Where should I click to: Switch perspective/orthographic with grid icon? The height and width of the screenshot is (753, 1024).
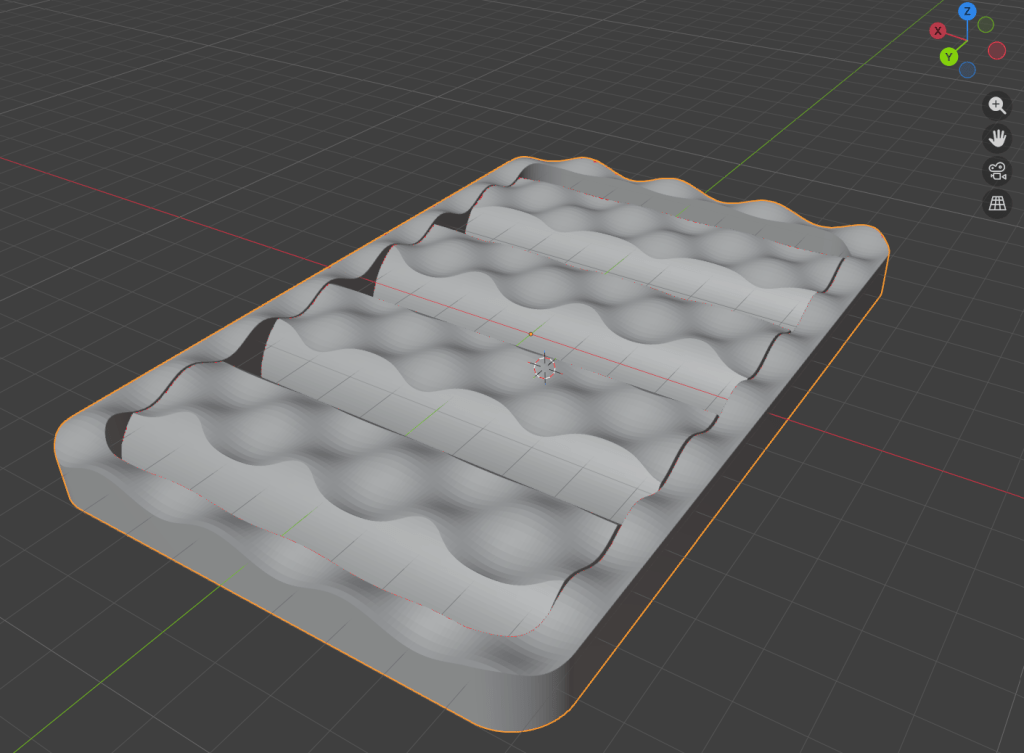click(x=997, y=204)
